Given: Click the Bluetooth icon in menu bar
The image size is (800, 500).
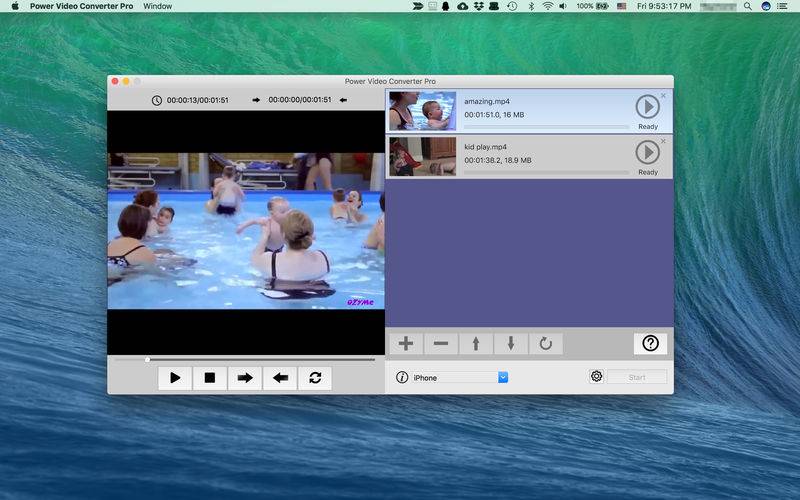Looking at the screenshot, I should click(531, 6).
